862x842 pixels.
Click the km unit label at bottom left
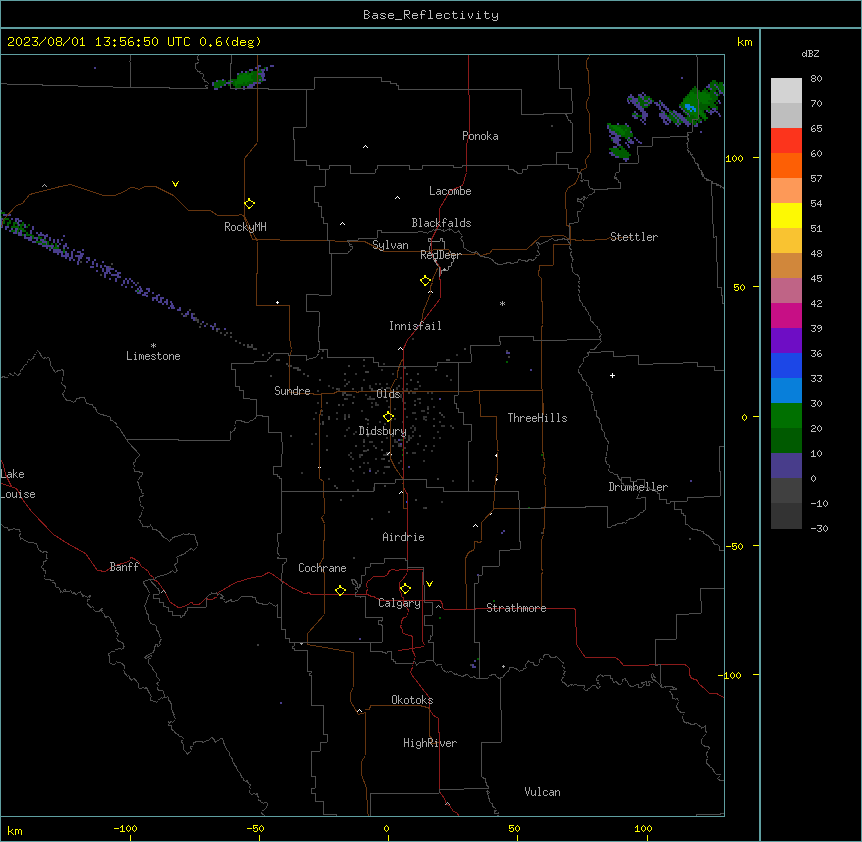pyautogui.click(x=15, y=830)
